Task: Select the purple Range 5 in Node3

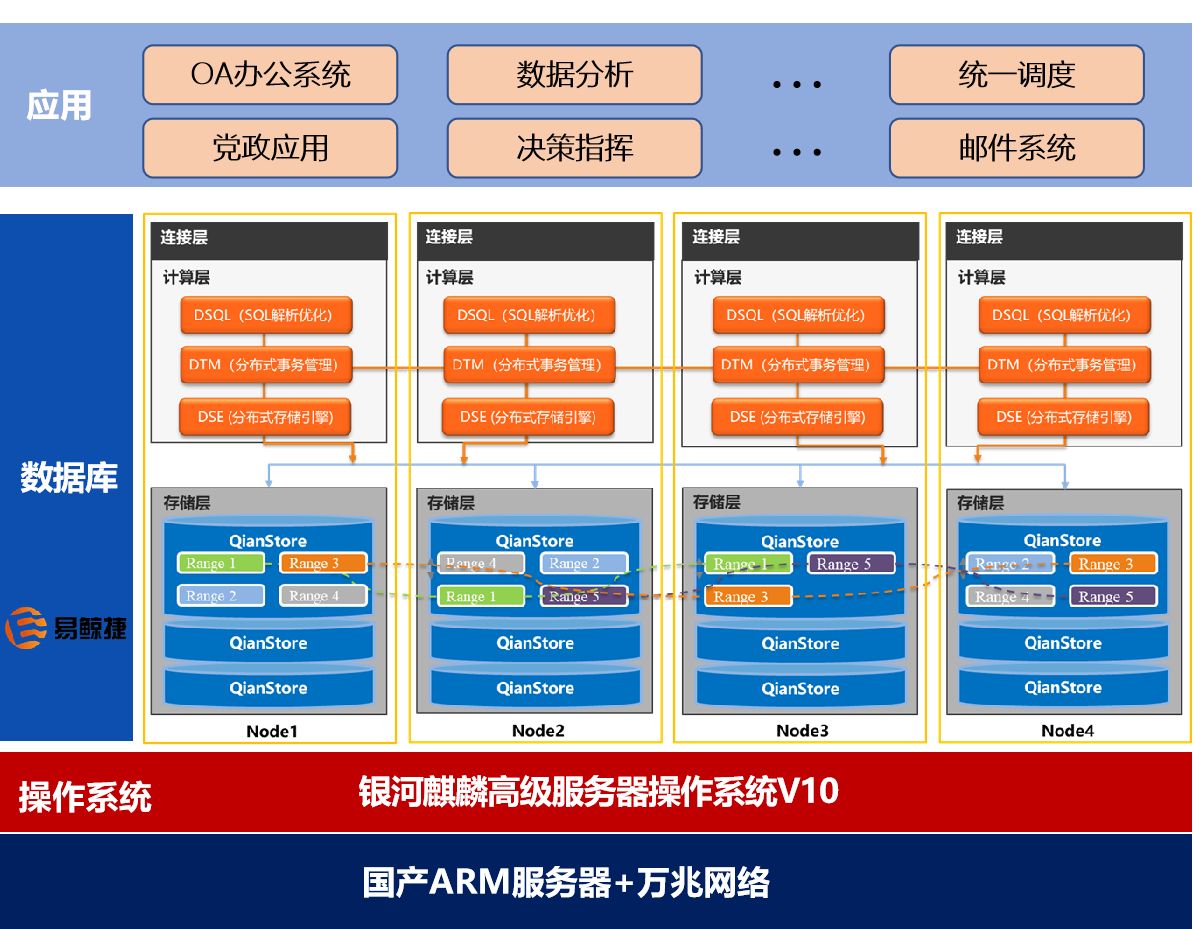Action: [x=851, y=564]
